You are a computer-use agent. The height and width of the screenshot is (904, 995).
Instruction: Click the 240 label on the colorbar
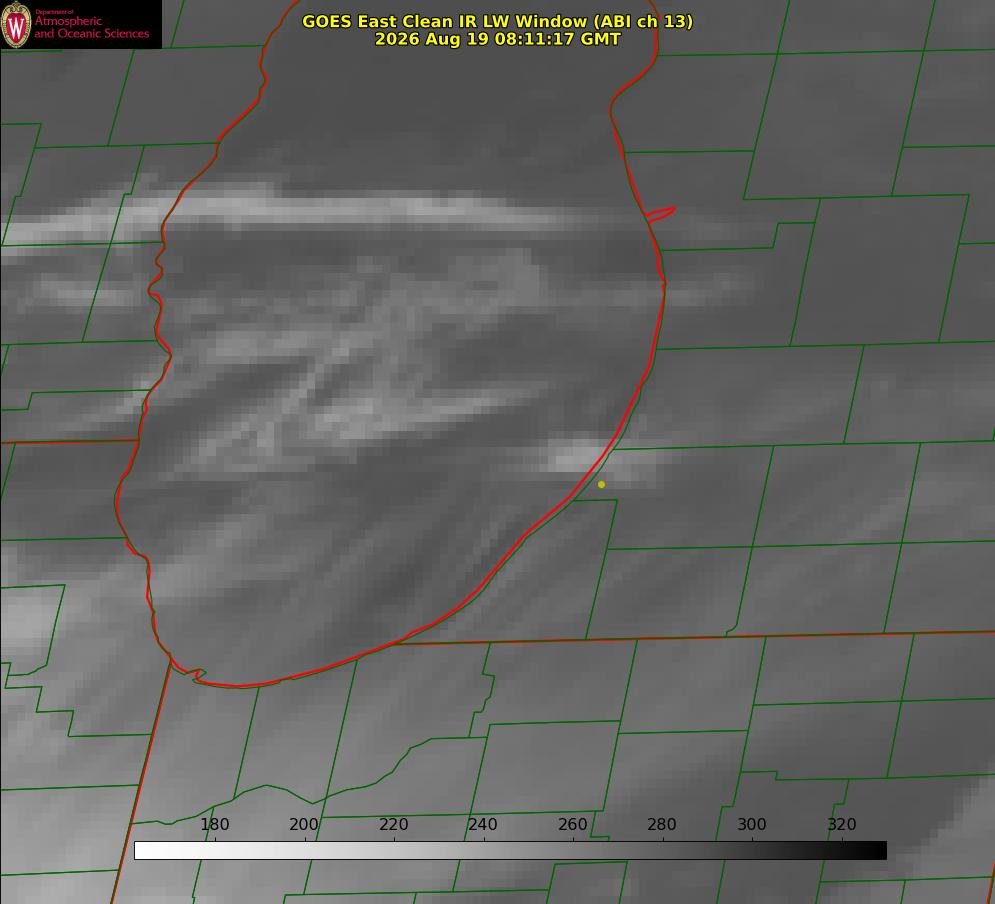tap(483, 824)
